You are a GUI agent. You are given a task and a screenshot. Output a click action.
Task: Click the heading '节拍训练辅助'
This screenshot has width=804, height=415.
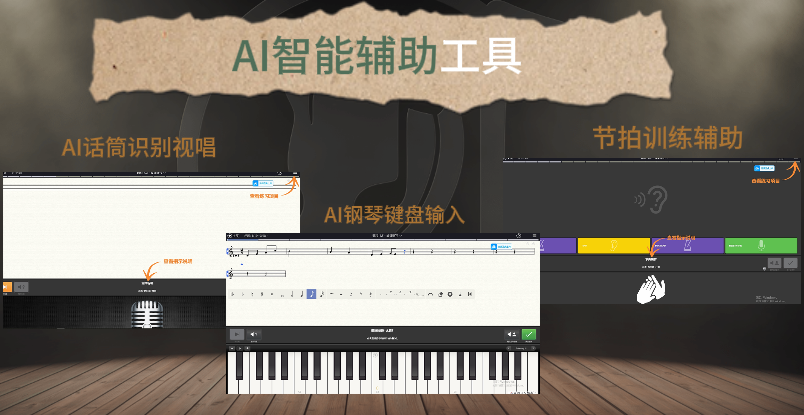[668, 139]
